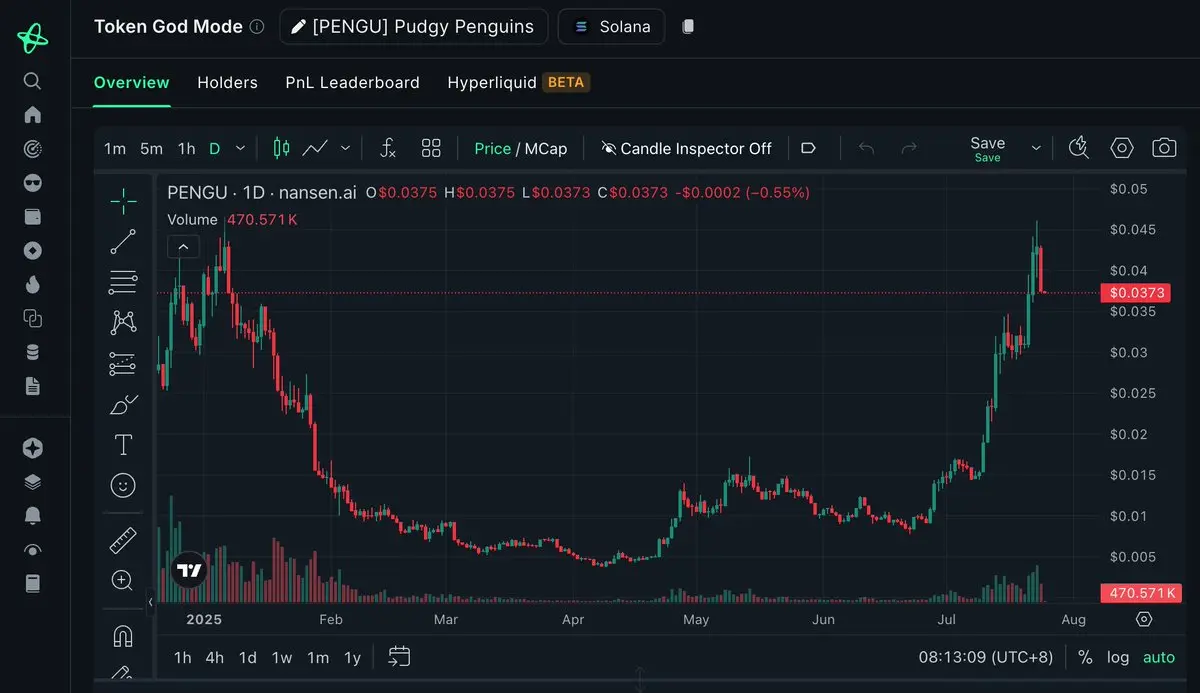
Task: Toggle log scale mode
Action: pos(1118,657)
